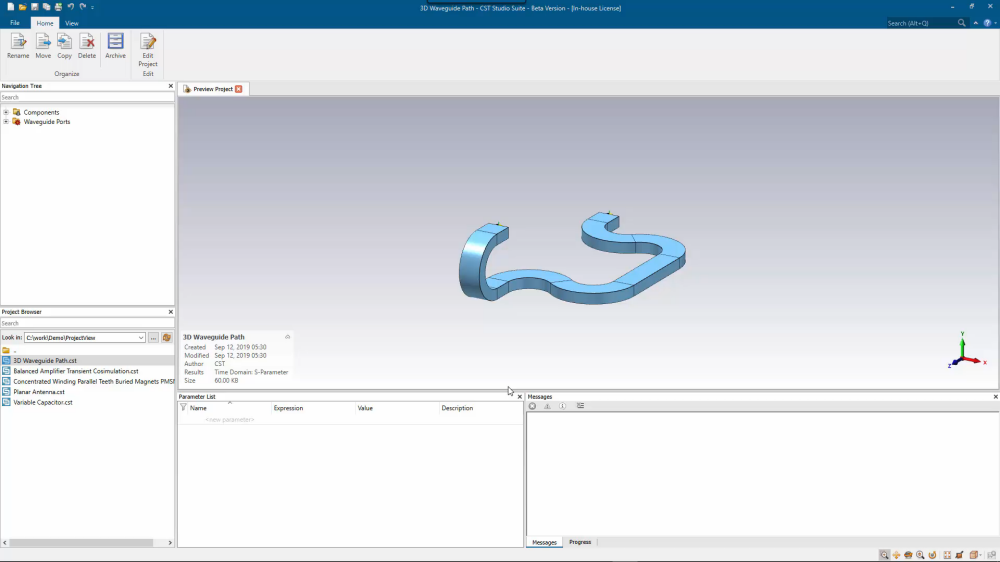The width and height of the screenshot is (1000, 562).
Task: Switch to the Progress bottom tab
Action: tap(580, 542)
